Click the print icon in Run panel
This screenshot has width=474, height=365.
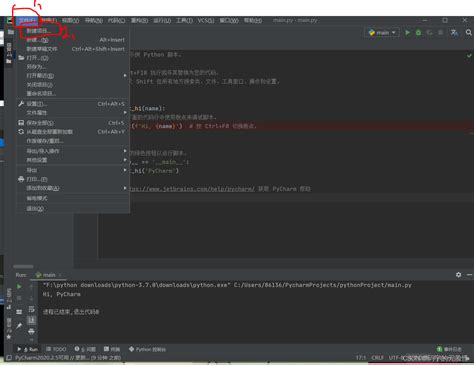click(x=31, y=331)
